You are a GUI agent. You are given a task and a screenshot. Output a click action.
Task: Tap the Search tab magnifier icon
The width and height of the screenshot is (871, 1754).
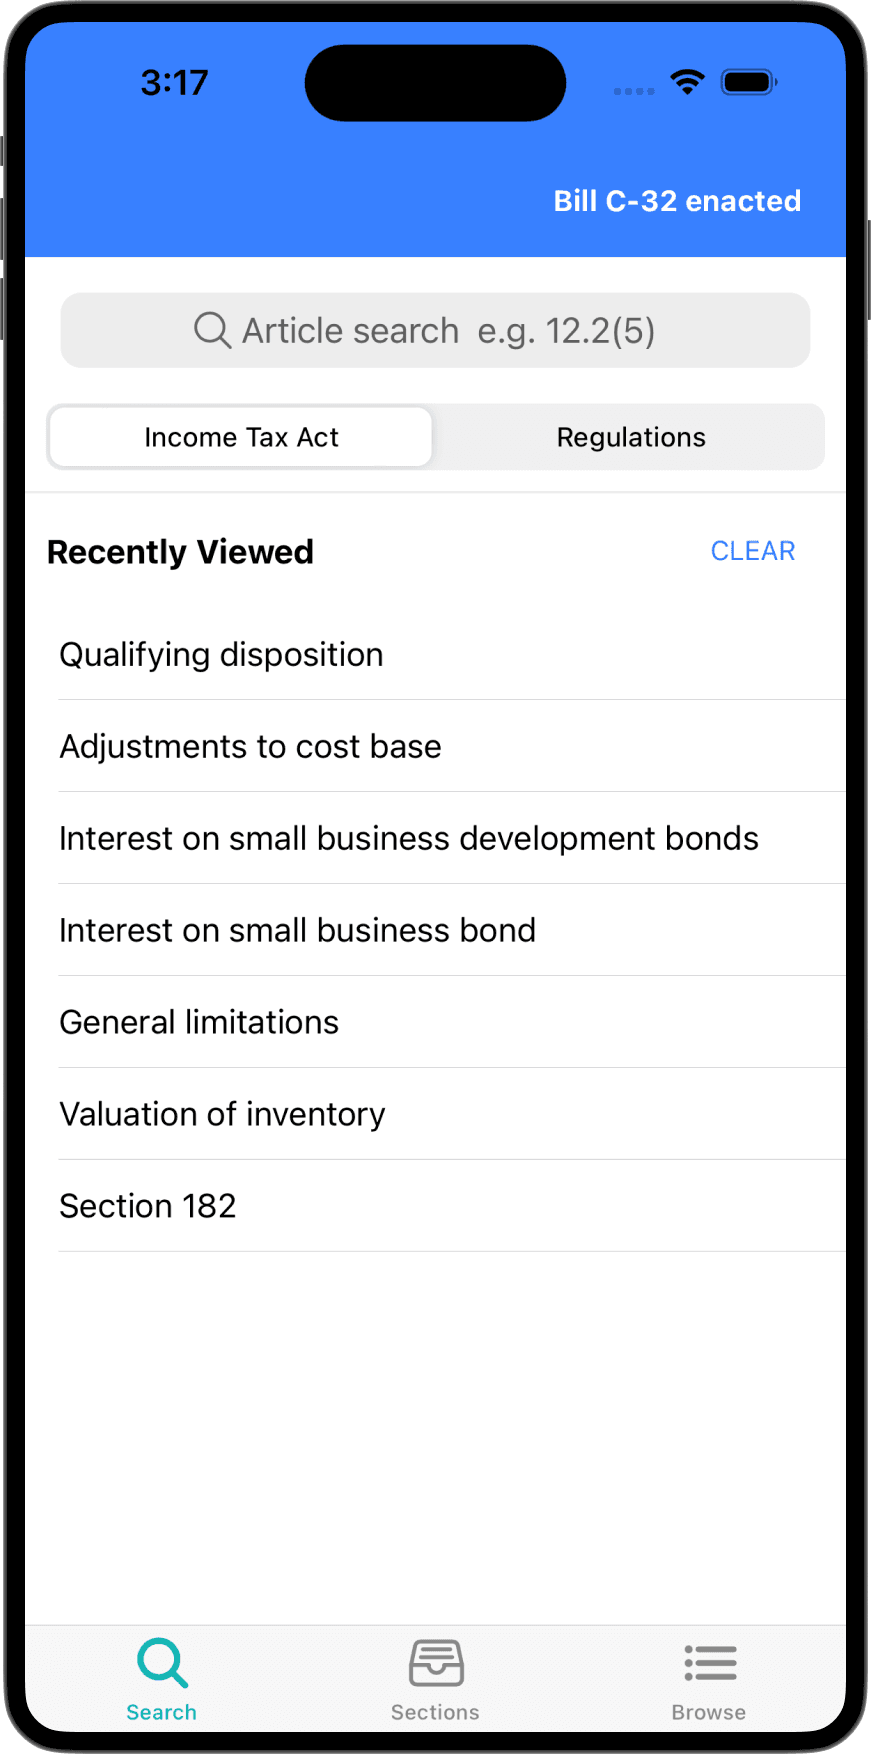[162, 1663]
